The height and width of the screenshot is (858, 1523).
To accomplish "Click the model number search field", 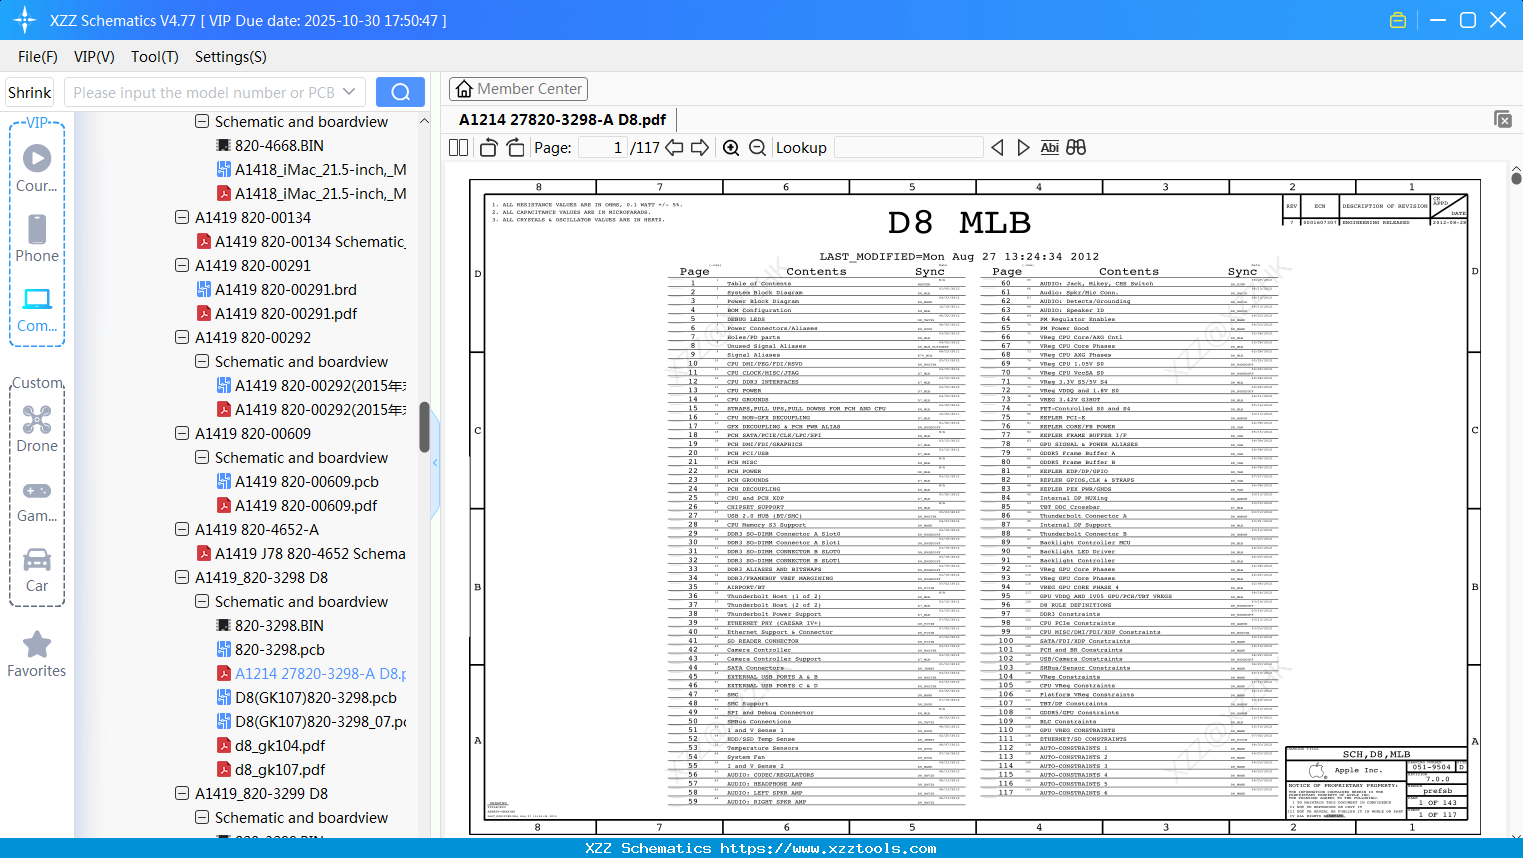I will [204, 92].
